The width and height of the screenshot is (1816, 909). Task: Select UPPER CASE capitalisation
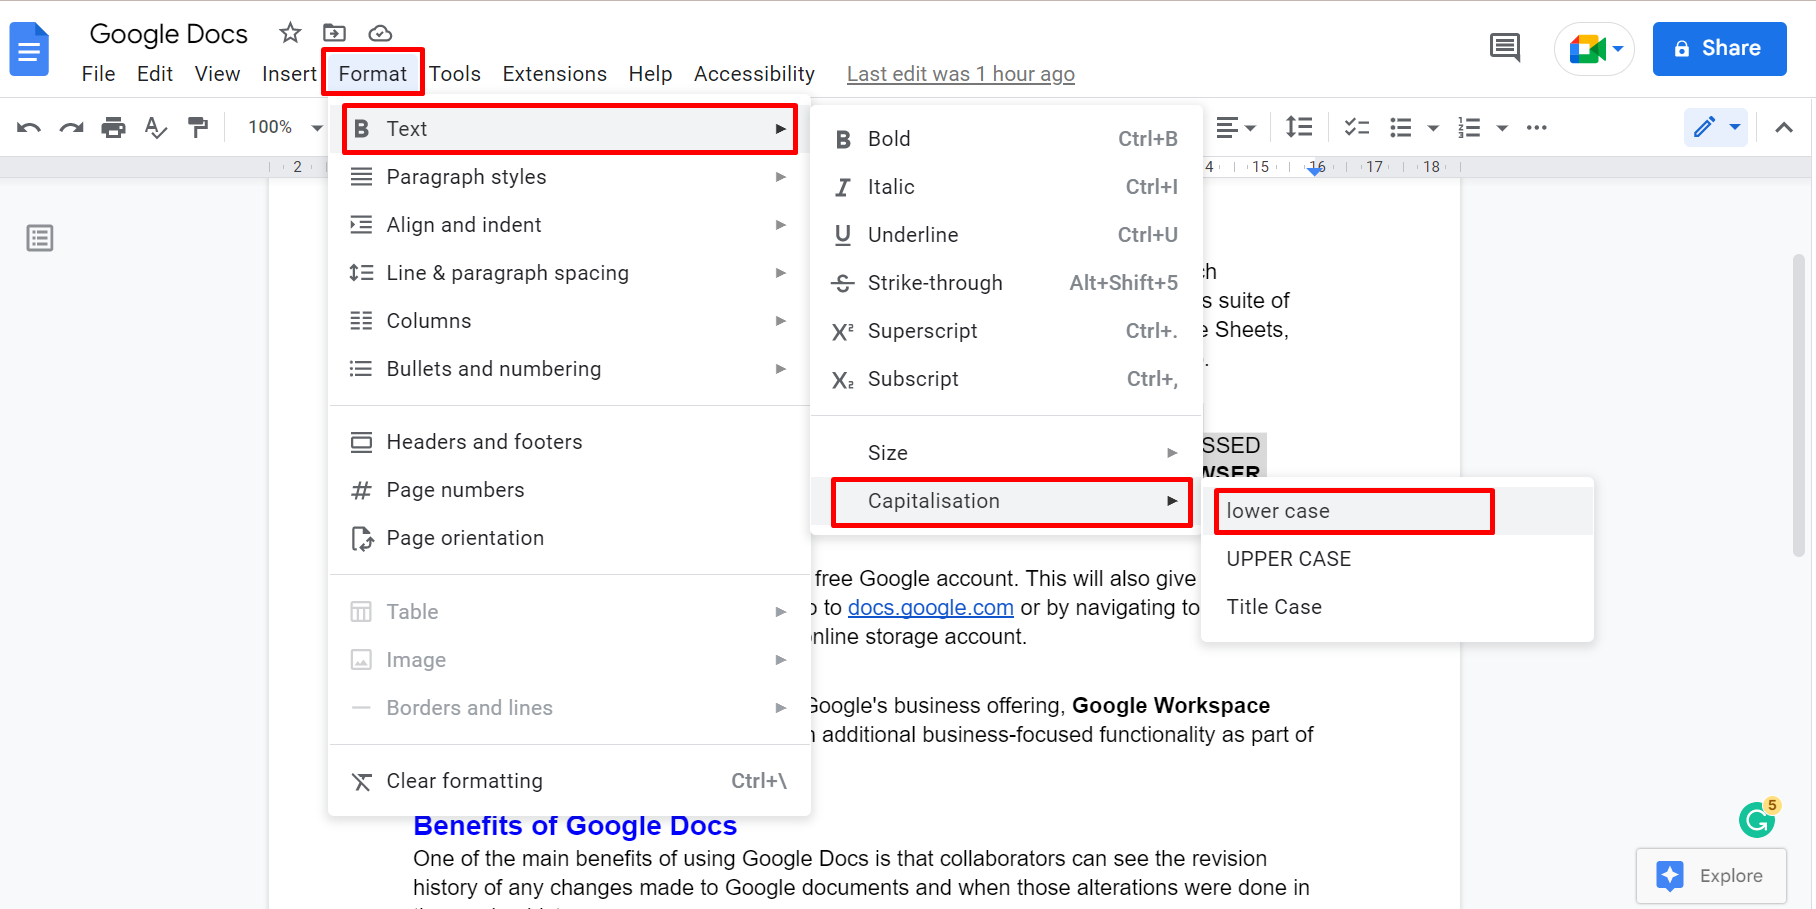pyautogui.click(x=1397, y=559)
